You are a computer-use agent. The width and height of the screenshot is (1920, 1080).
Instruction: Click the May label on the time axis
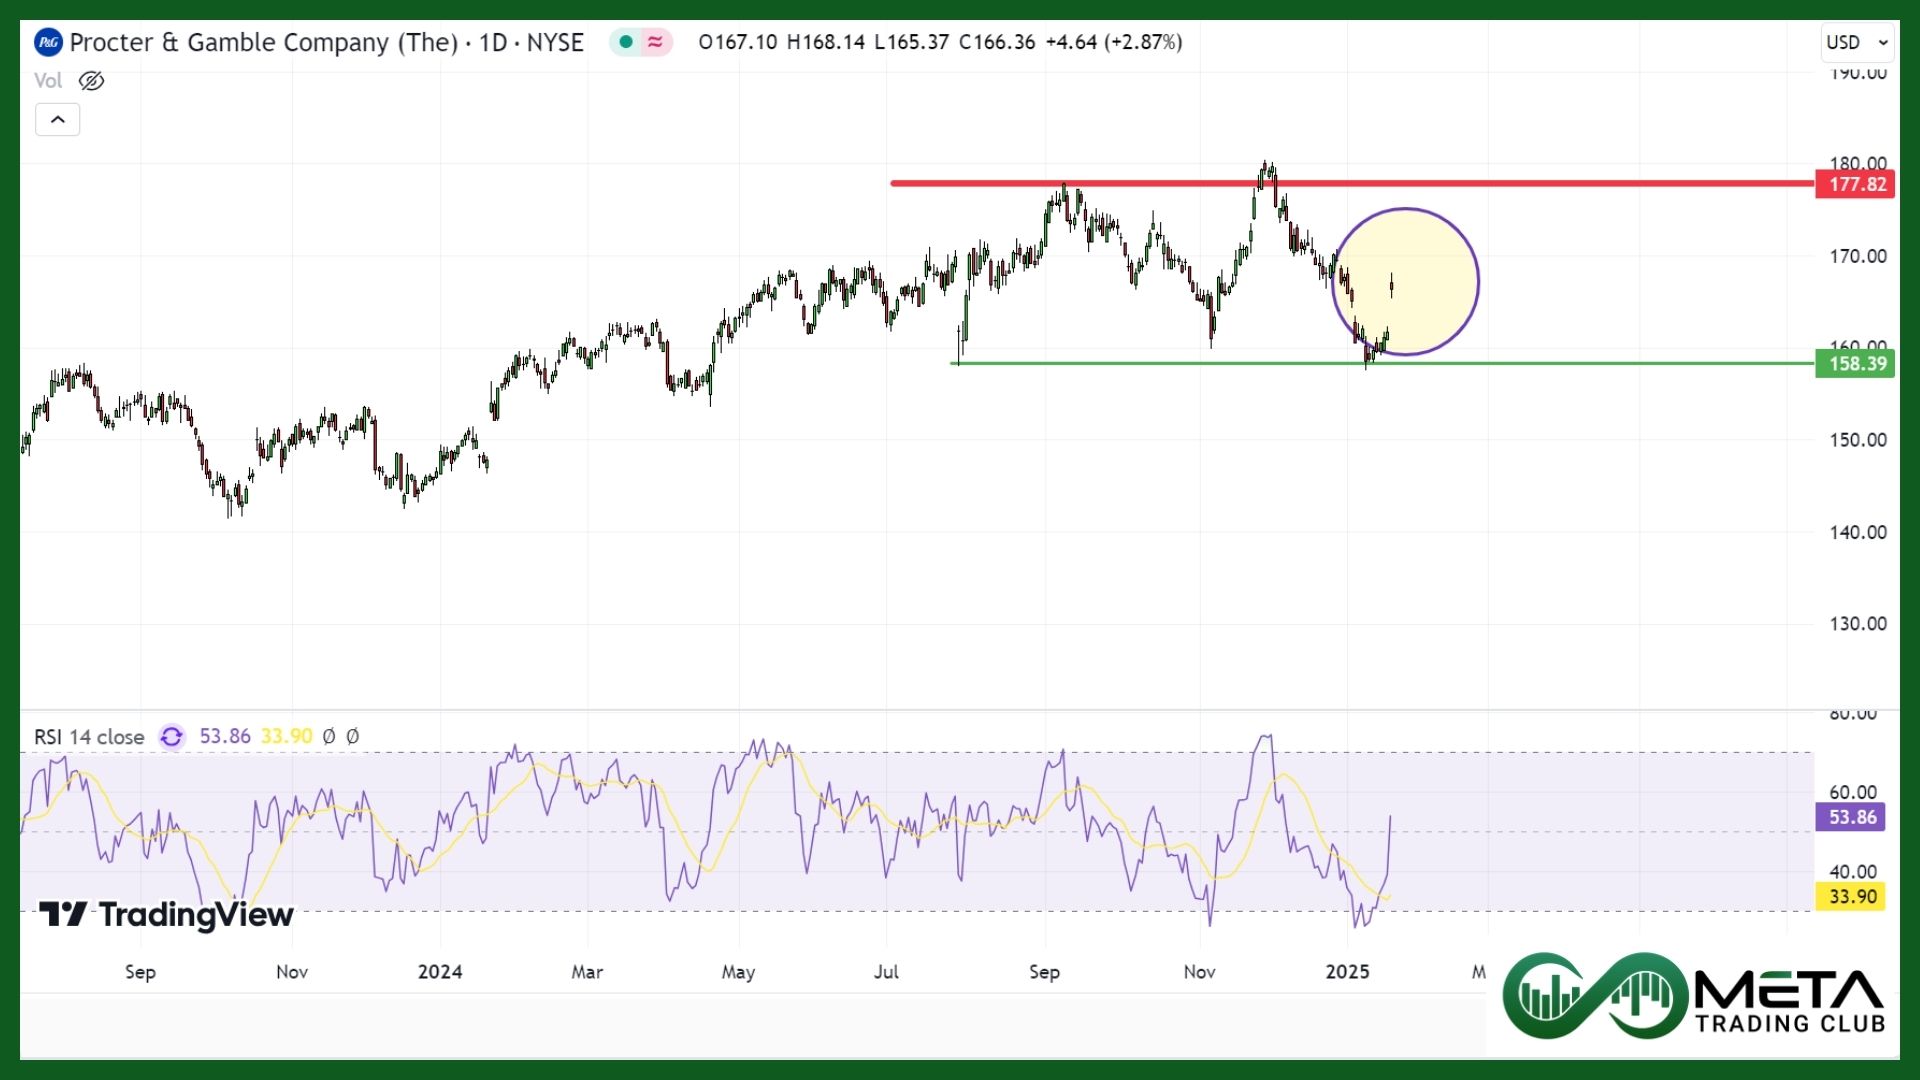click(738, 972)
